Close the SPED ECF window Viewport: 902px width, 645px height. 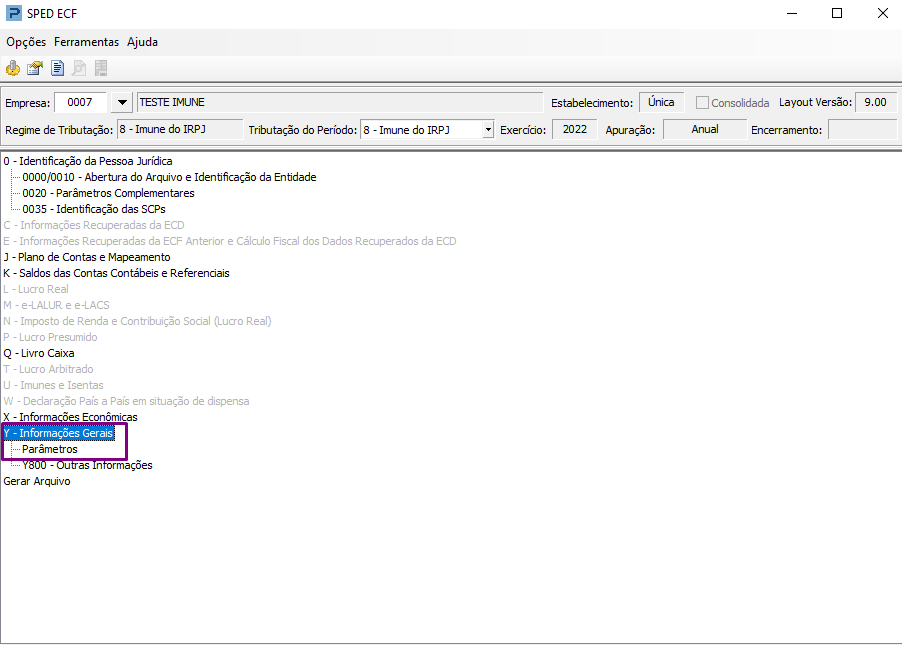882,13
